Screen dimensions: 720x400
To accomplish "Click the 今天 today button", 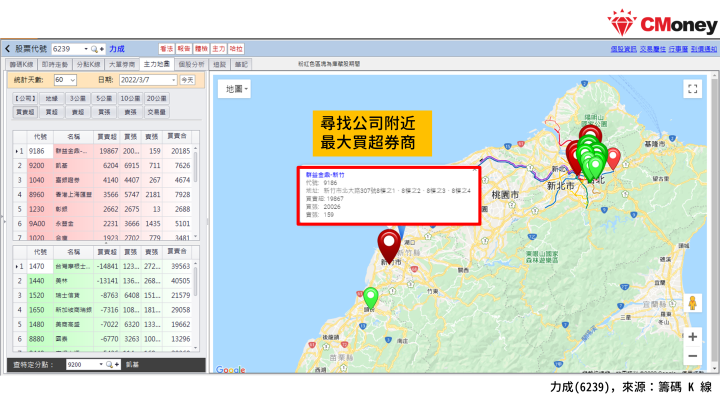I will (187, 80).
